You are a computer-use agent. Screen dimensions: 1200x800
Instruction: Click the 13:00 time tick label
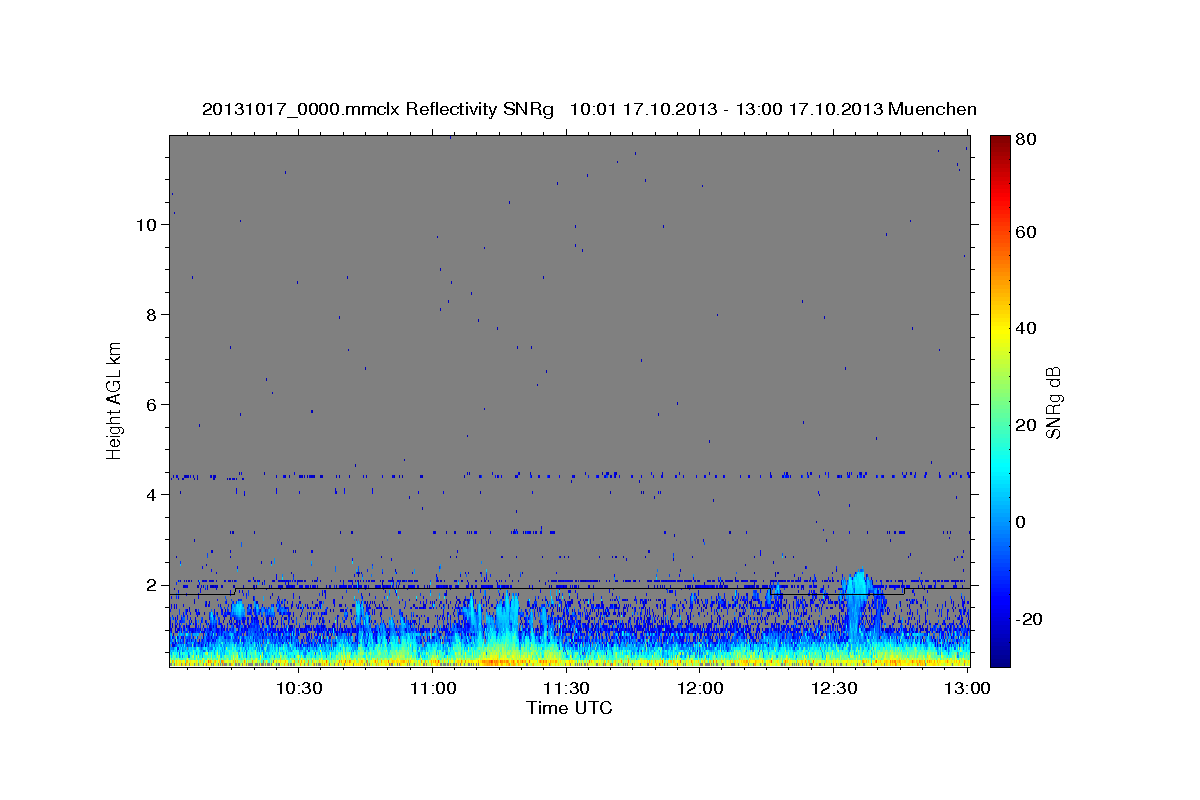coord(967,688)
